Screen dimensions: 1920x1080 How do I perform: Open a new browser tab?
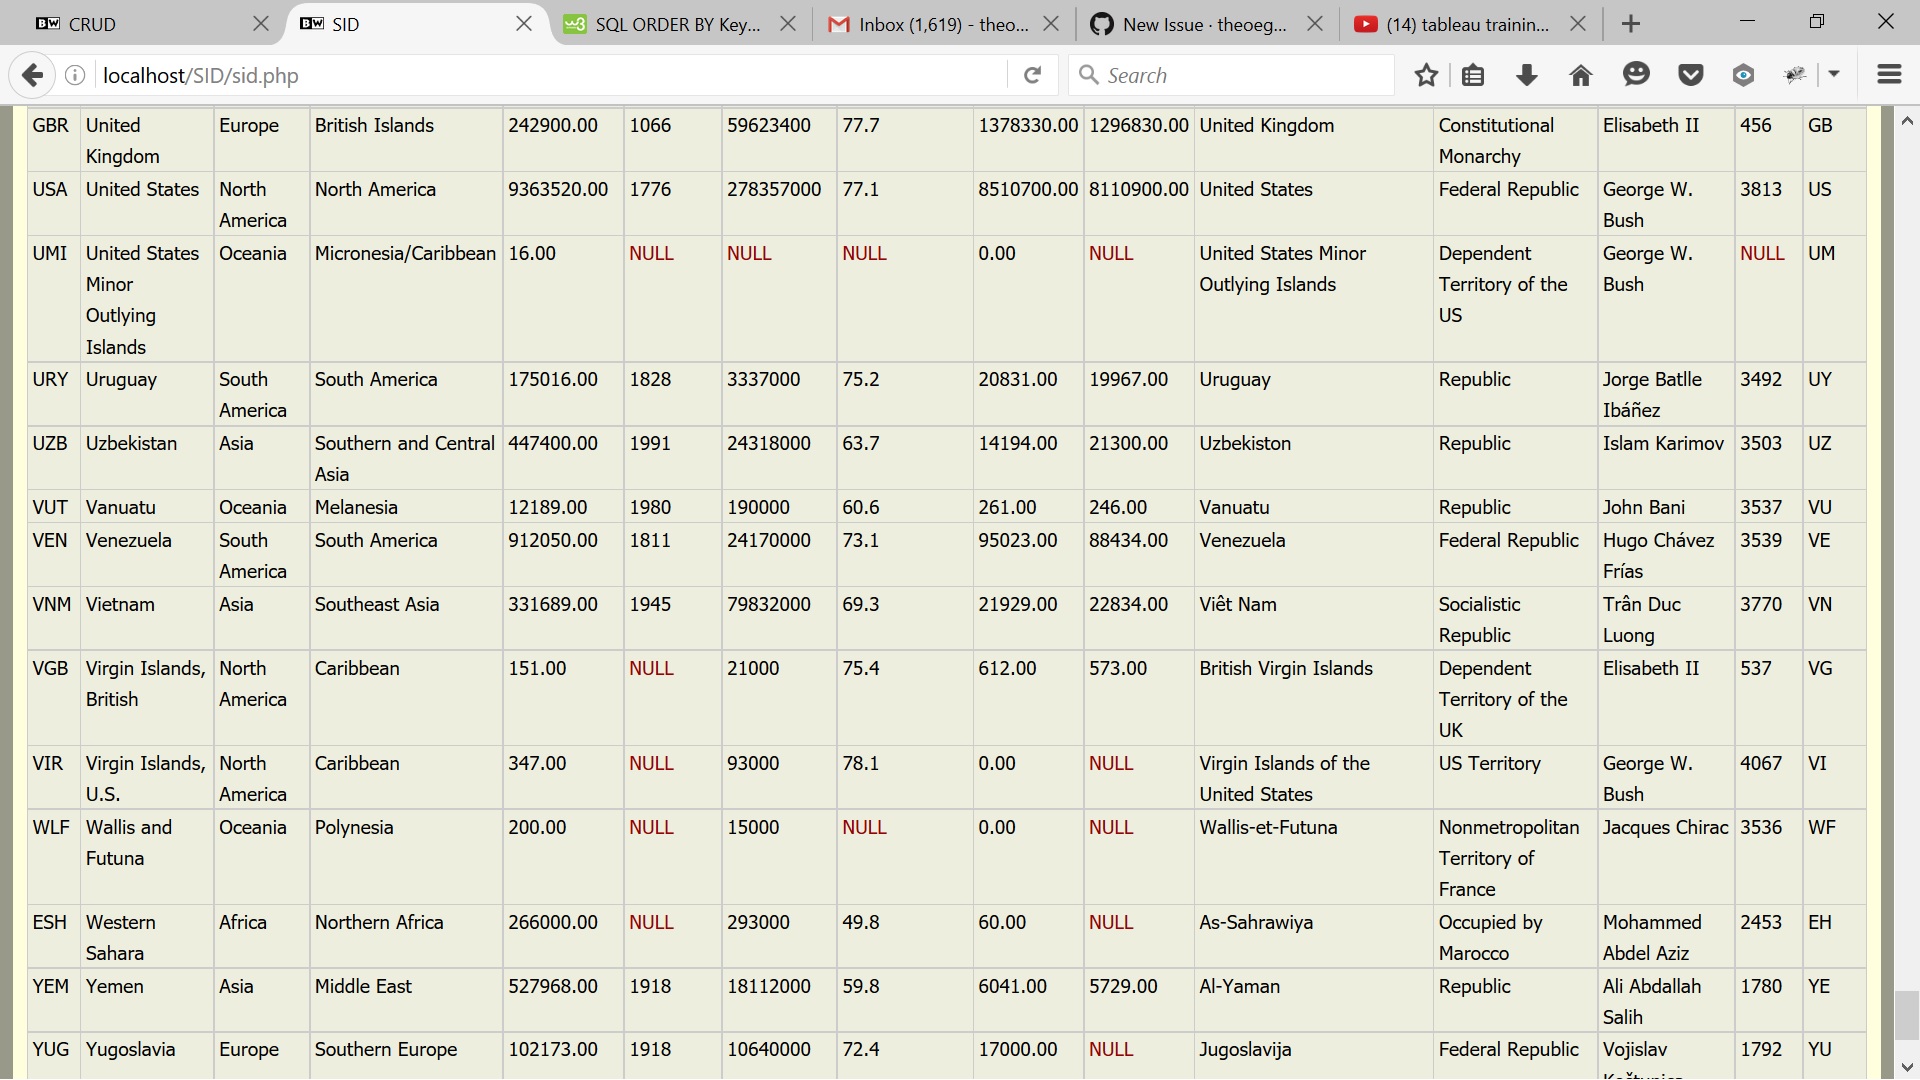coord(1631,24)
